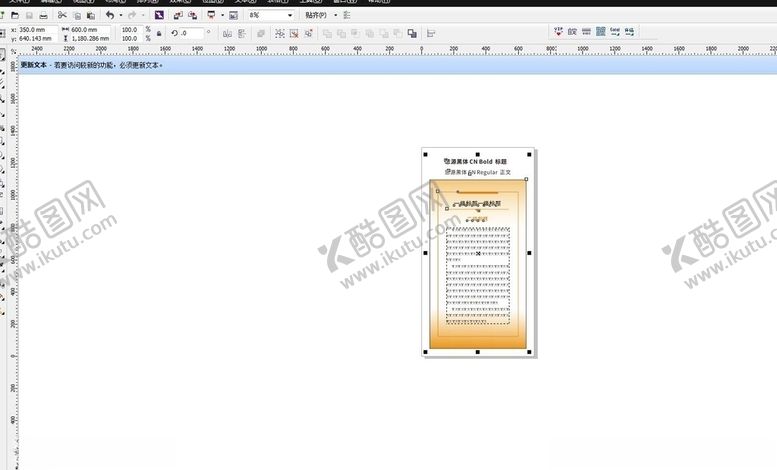The height and width of the screenshot is (470, 777).
Task: Click the Print icon in toolbar
Action: click(43, 16)
